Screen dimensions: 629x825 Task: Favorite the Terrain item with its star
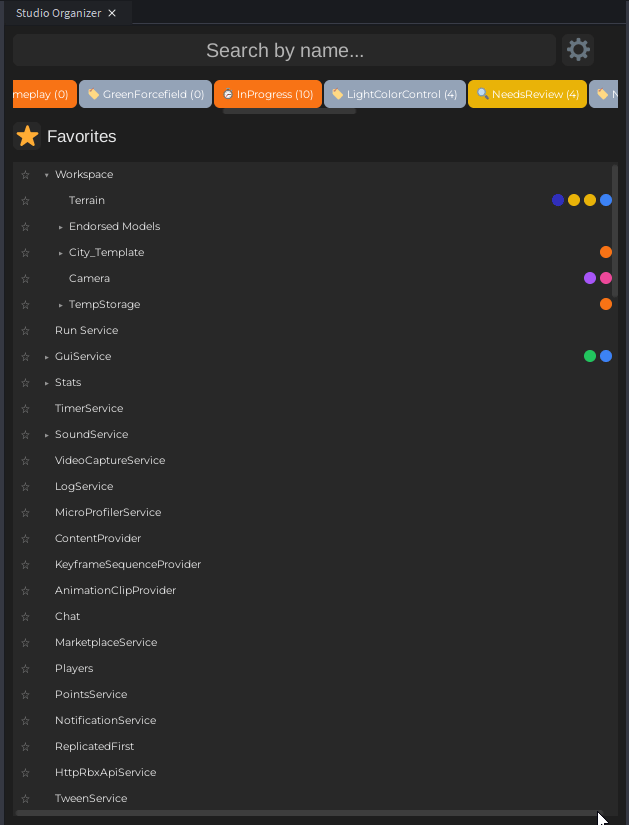click(26, 200)
